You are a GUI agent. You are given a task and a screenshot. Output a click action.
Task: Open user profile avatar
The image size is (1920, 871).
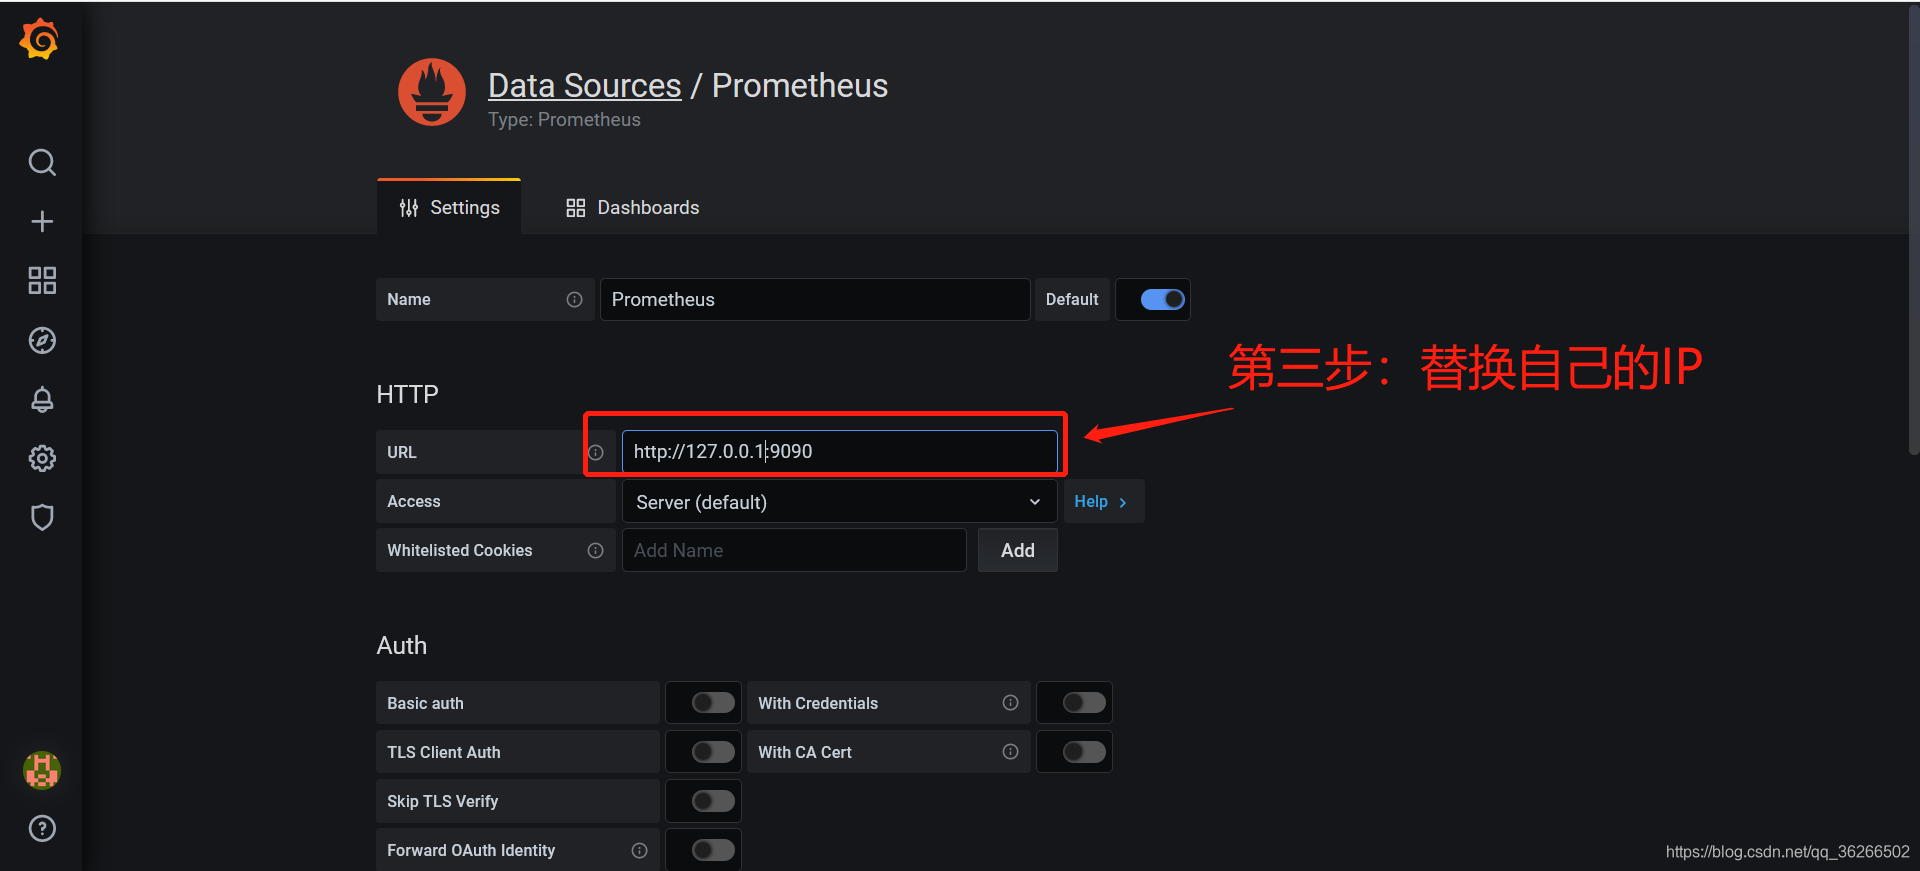pyautogui.click(x=42, y=770)
